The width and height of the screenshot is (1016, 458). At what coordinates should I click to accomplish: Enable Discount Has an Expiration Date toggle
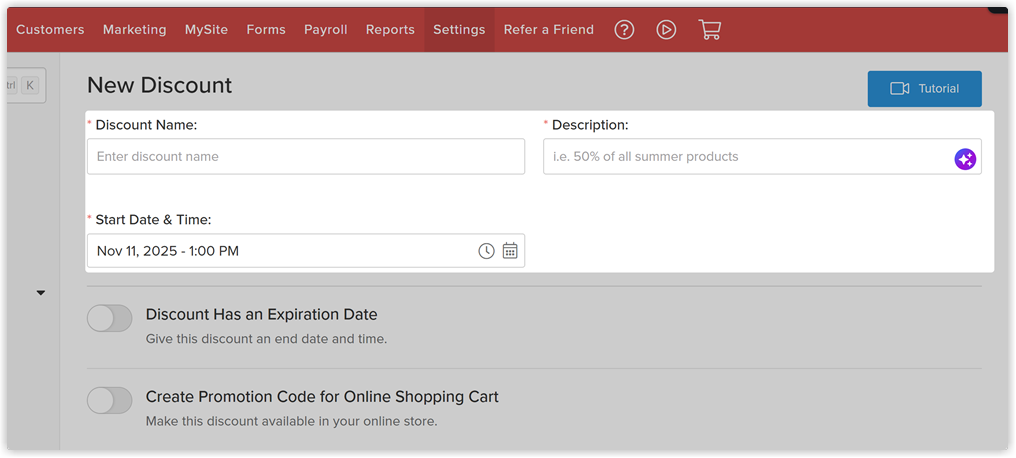click(x=110, y=319)
